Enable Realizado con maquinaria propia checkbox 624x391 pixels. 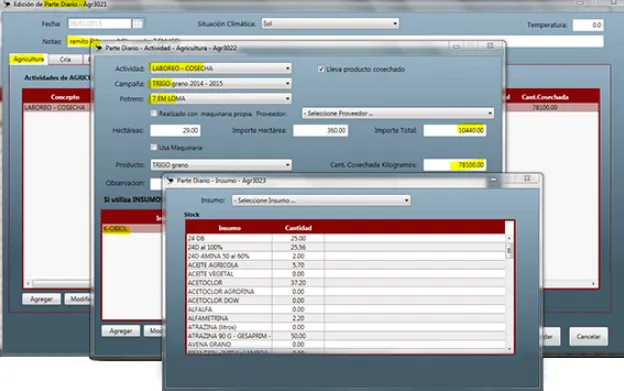tap(154, 113)
